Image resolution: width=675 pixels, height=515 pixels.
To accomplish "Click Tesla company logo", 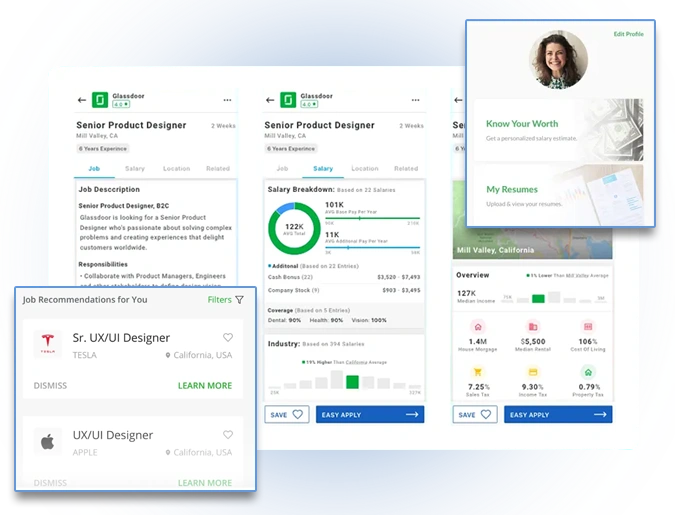I will (48, 343).
